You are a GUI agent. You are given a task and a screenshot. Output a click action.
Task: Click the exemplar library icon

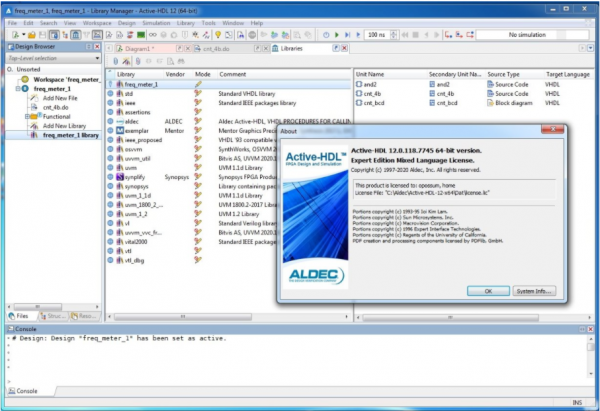pyautogui.click(x=119, y=131)
